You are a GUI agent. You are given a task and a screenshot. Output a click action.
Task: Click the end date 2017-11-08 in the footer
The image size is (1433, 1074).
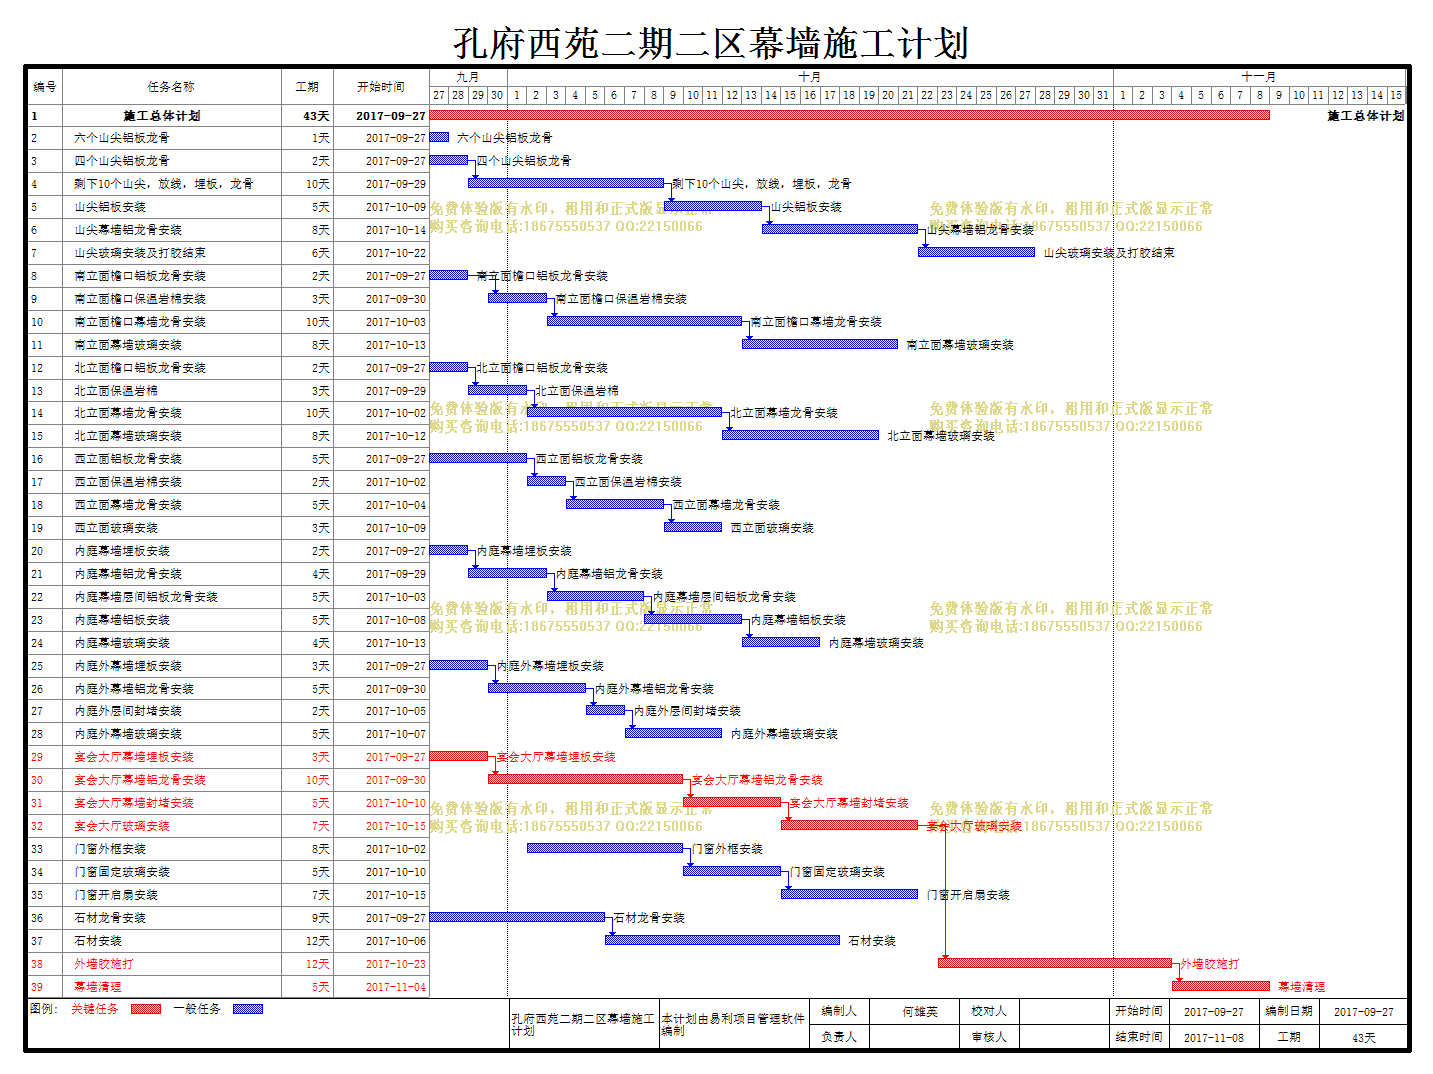point(1214,1038)
